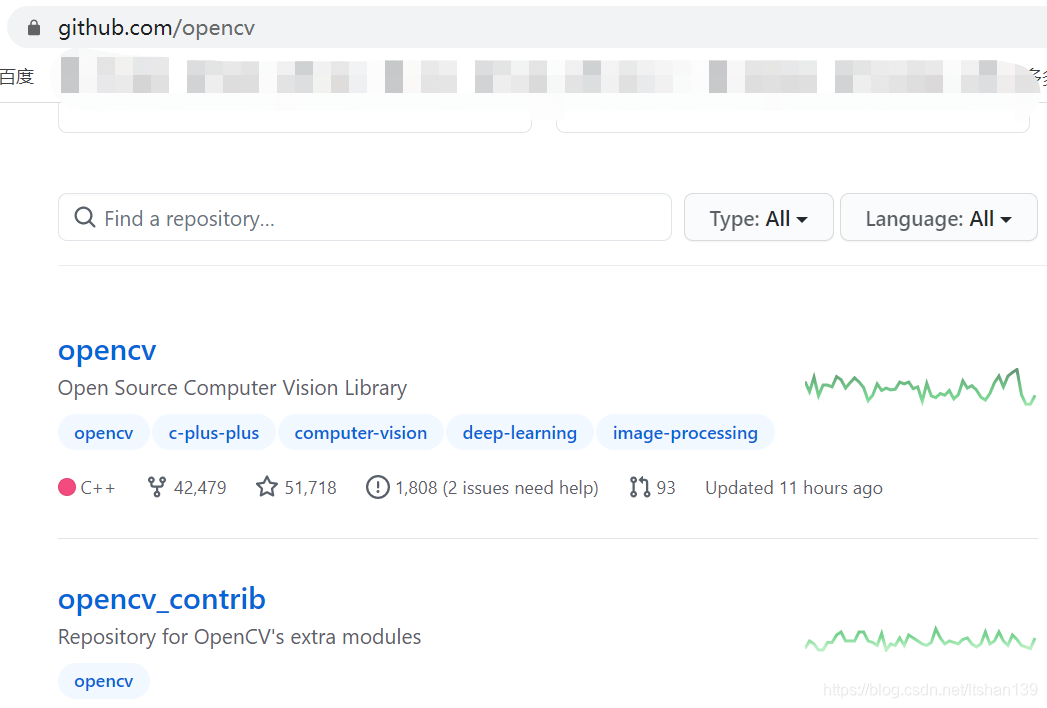Open the opencv repository link
The width and height of the screenshot is (1047, 708).
(107, 350)
